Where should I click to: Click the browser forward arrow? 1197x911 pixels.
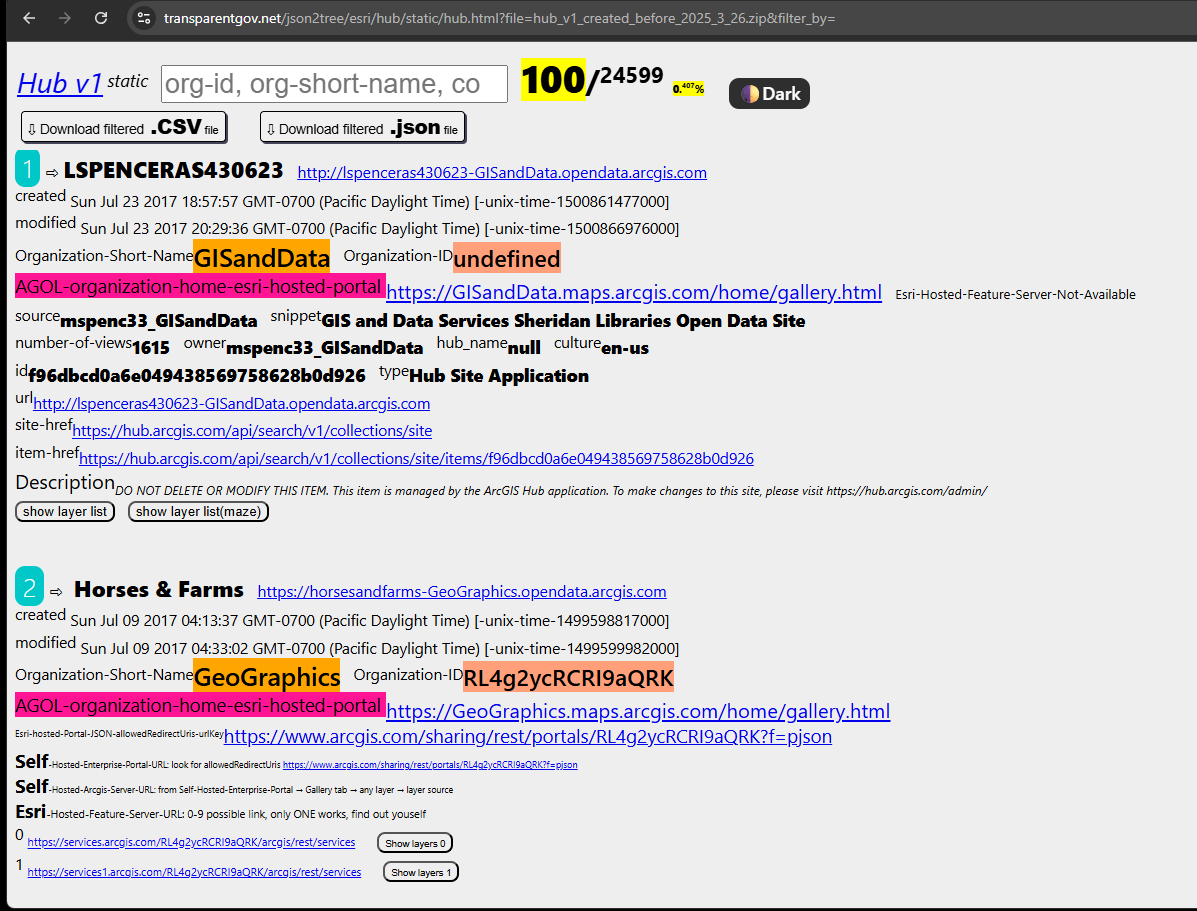(65, 18)
